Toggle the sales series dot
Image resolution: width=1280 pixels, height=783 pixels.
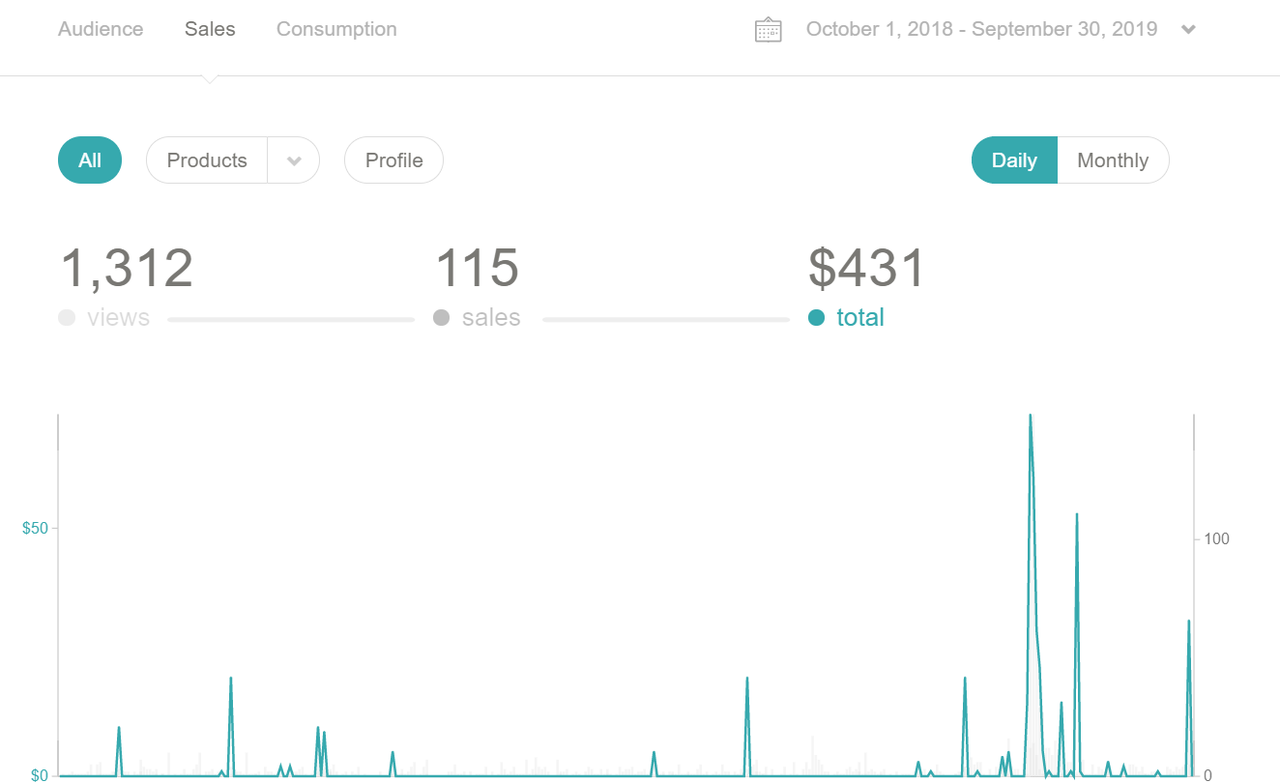[x=441, y=318]
